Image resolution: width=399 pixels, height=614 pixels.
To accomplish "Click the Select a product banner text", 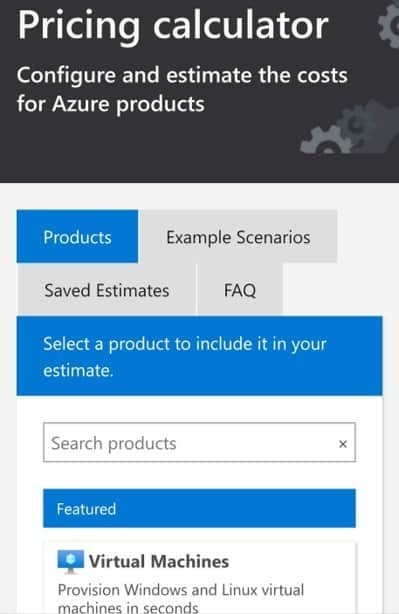I will coord(184,357).
